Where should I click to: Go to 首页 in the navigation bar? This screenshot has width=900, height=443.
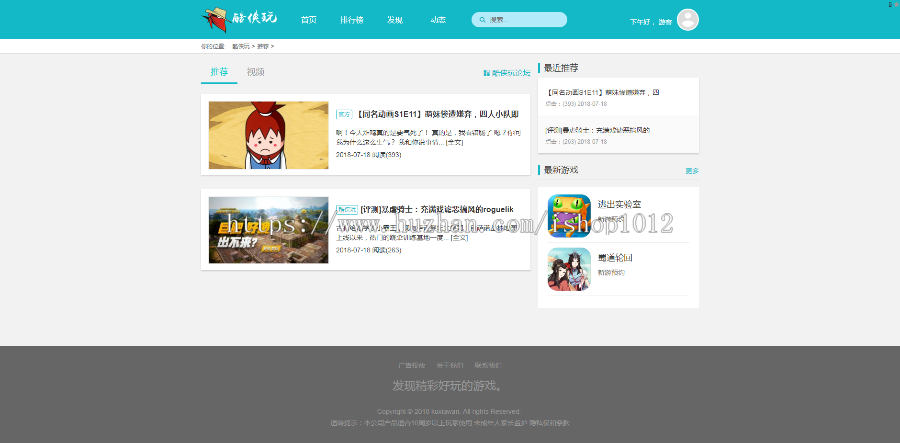(308, 20)
